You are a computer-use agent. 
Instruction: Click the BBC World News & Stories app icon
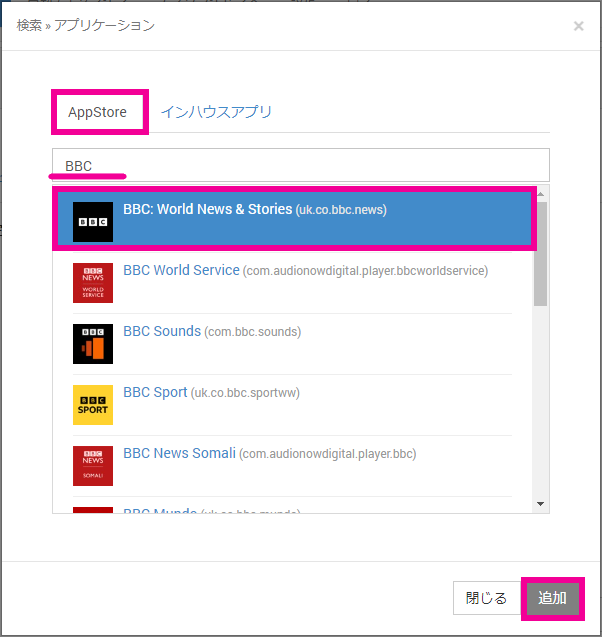point(93,222)
